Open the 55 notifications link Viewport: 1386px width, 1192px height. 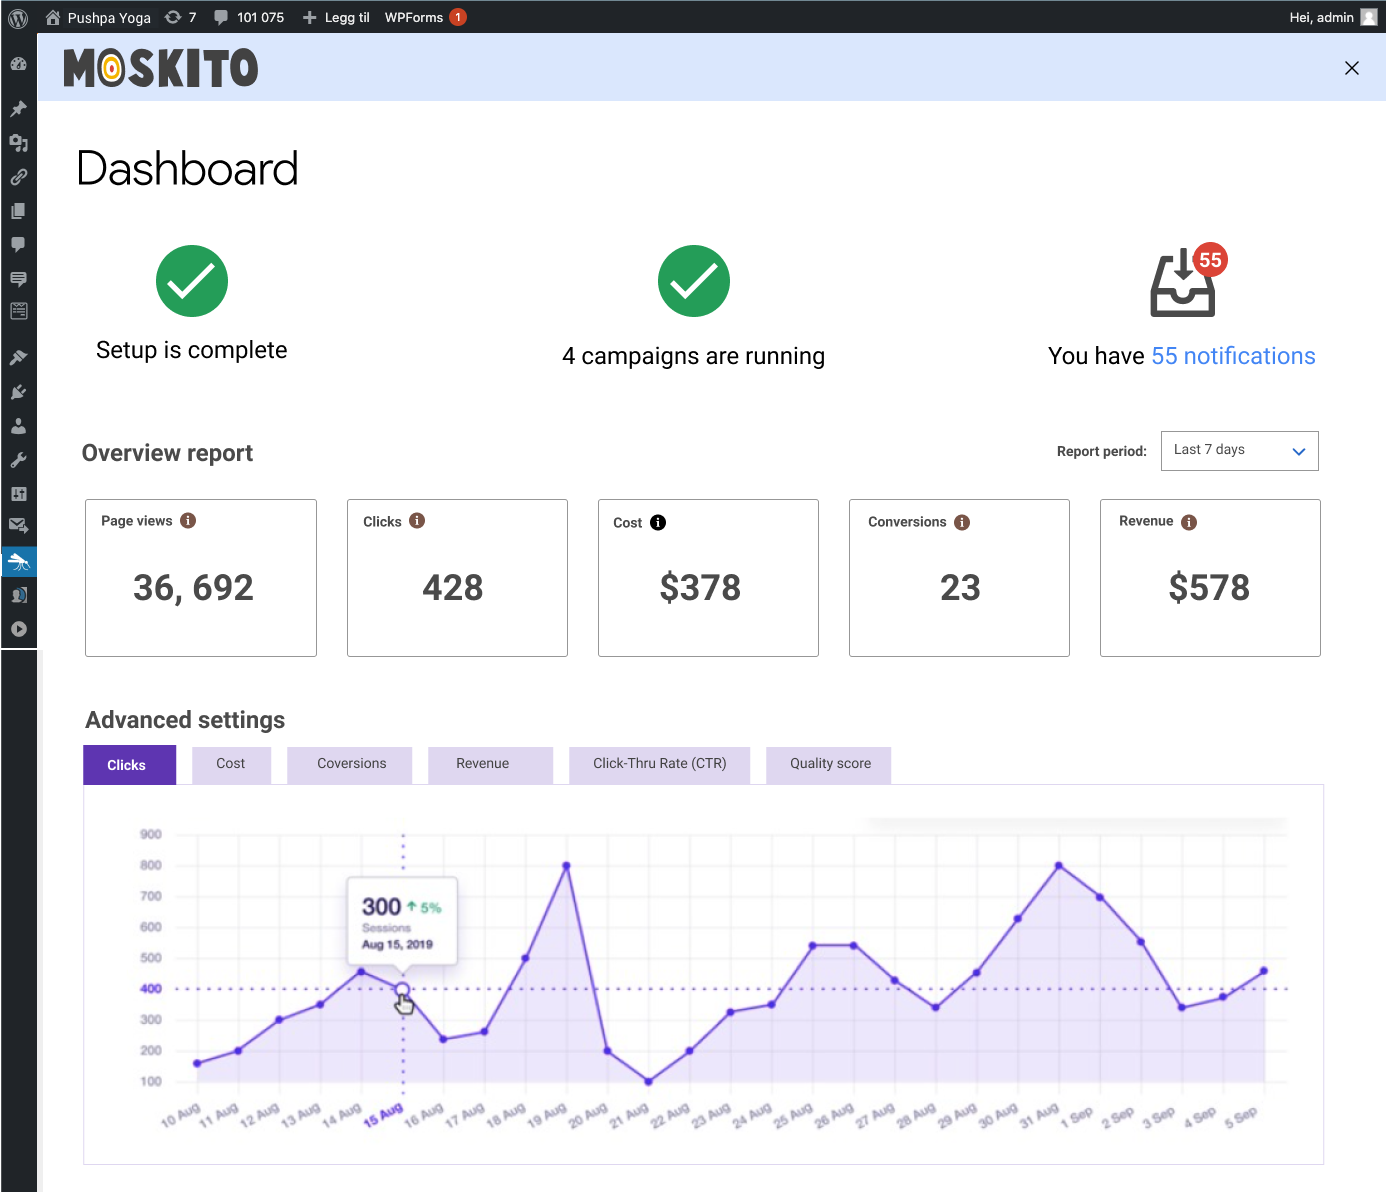(x=1233, y=356)
